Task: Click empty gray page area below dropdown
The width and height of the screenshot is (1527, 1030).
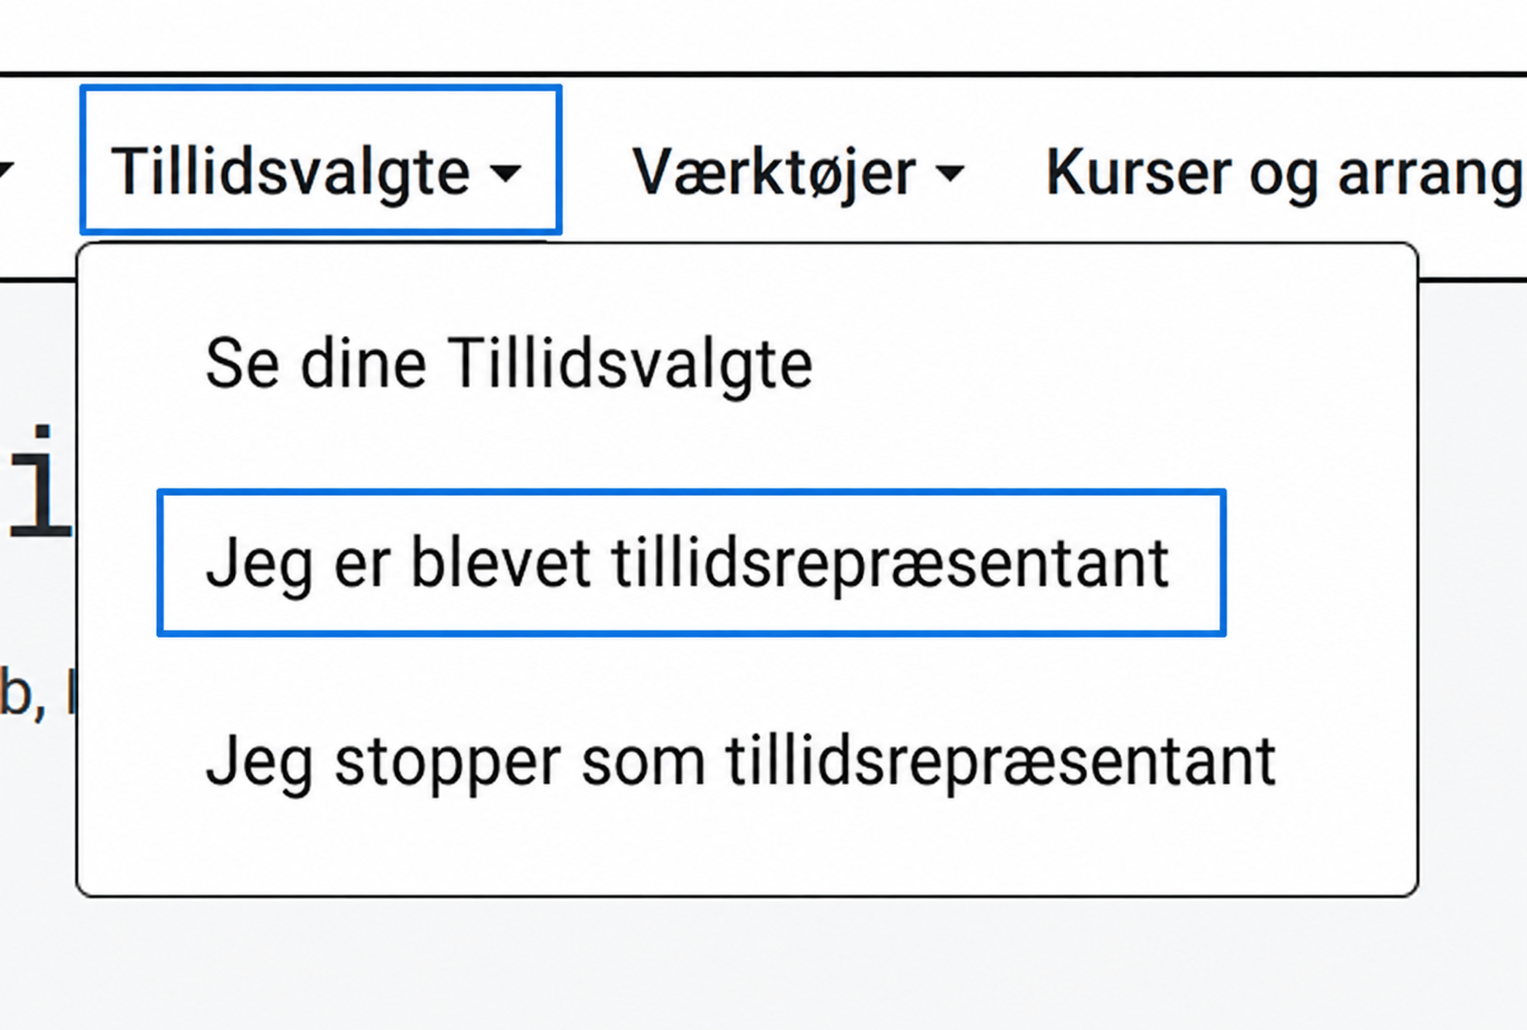Action: point(760,965)
